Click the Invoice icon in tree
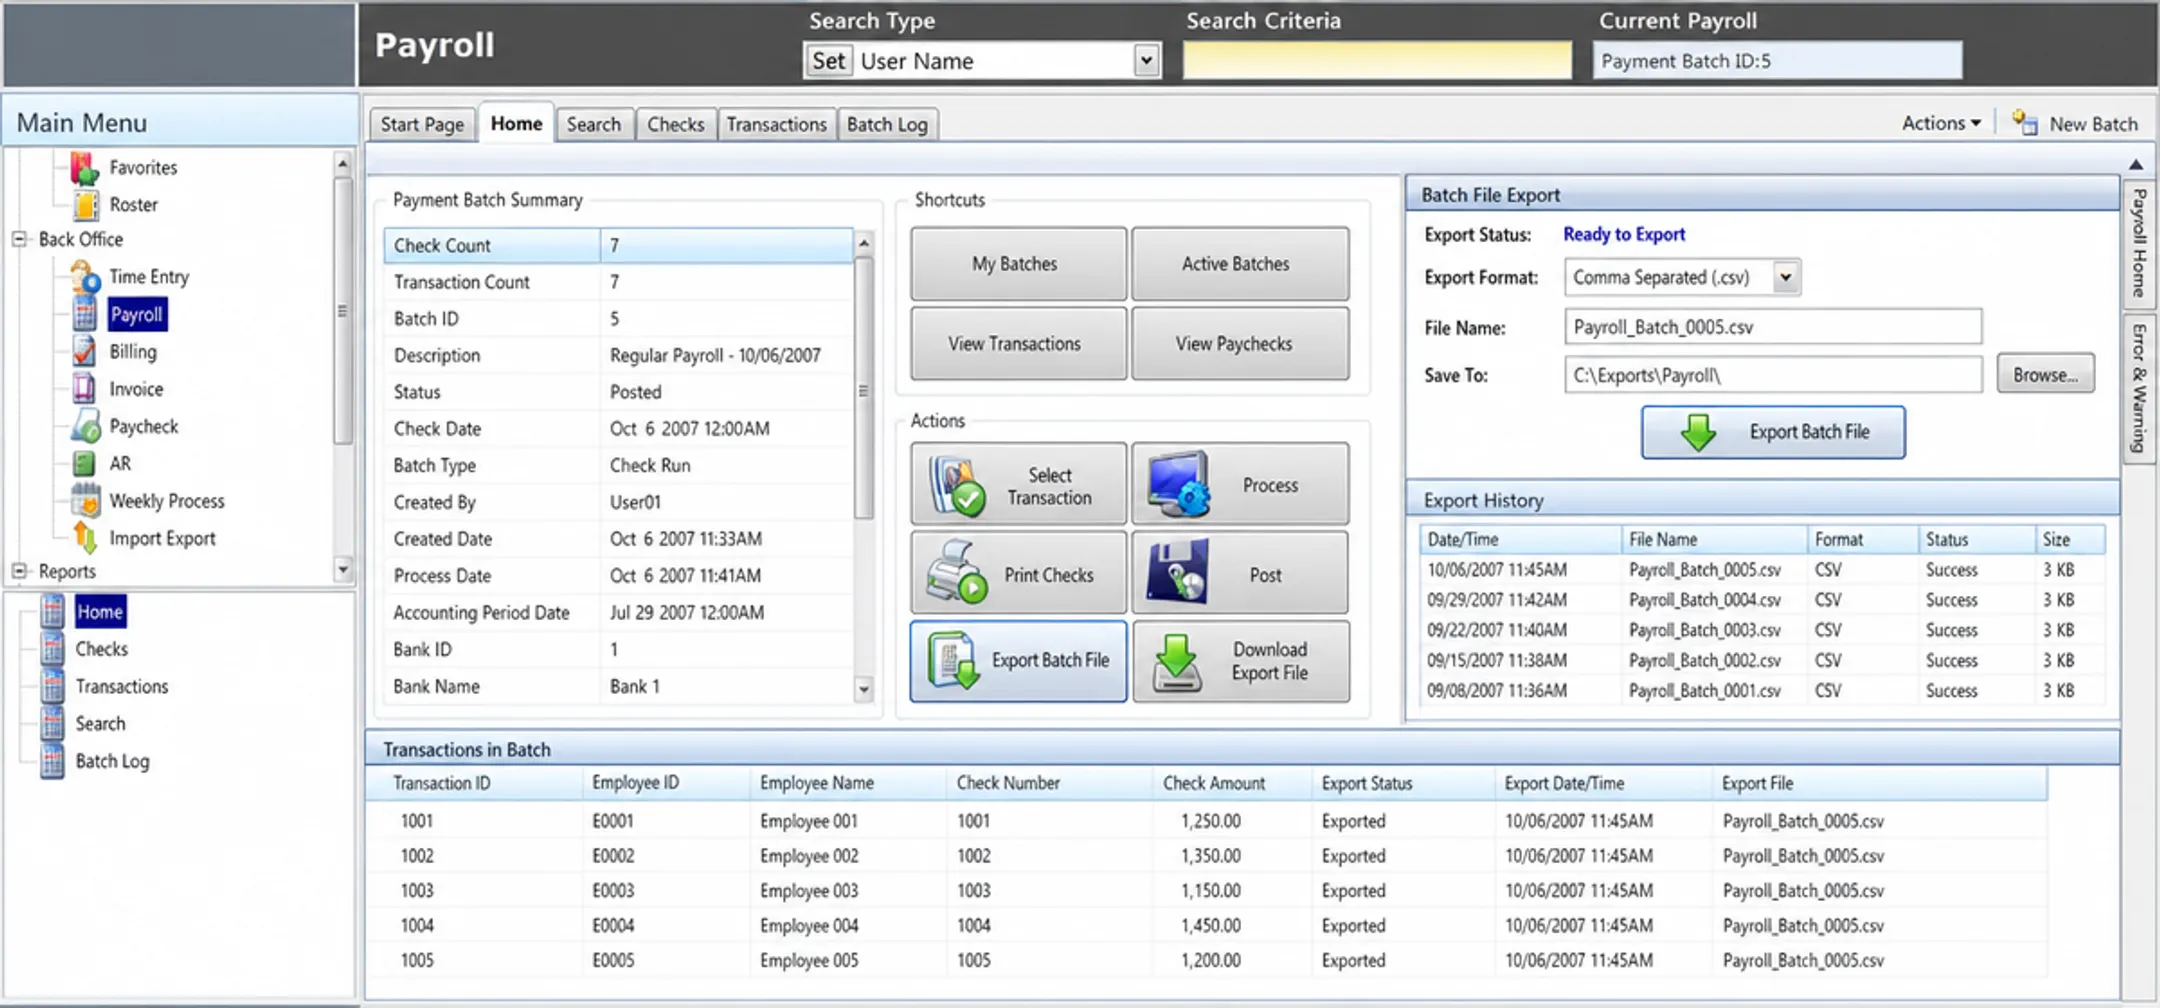 click(85, 388)
